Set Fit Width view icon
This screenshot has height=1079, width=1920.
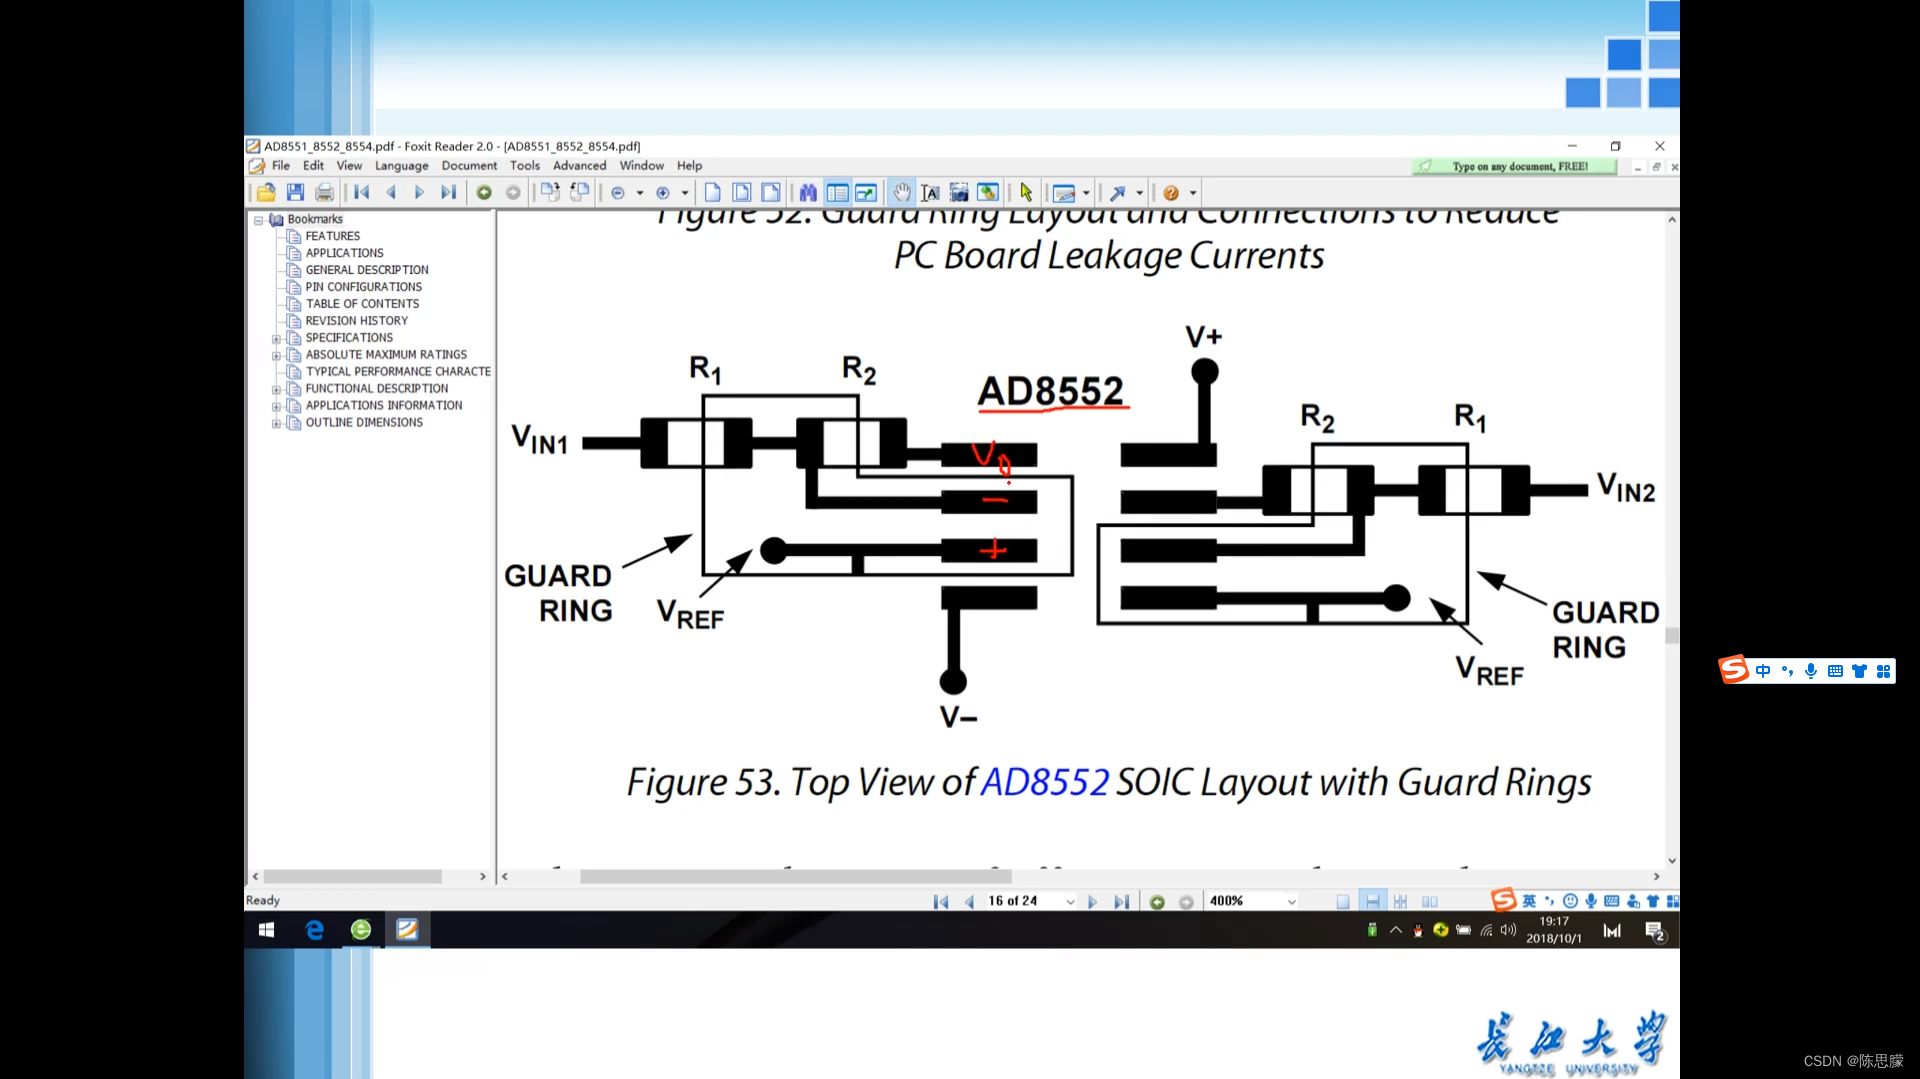click(771, 193)
